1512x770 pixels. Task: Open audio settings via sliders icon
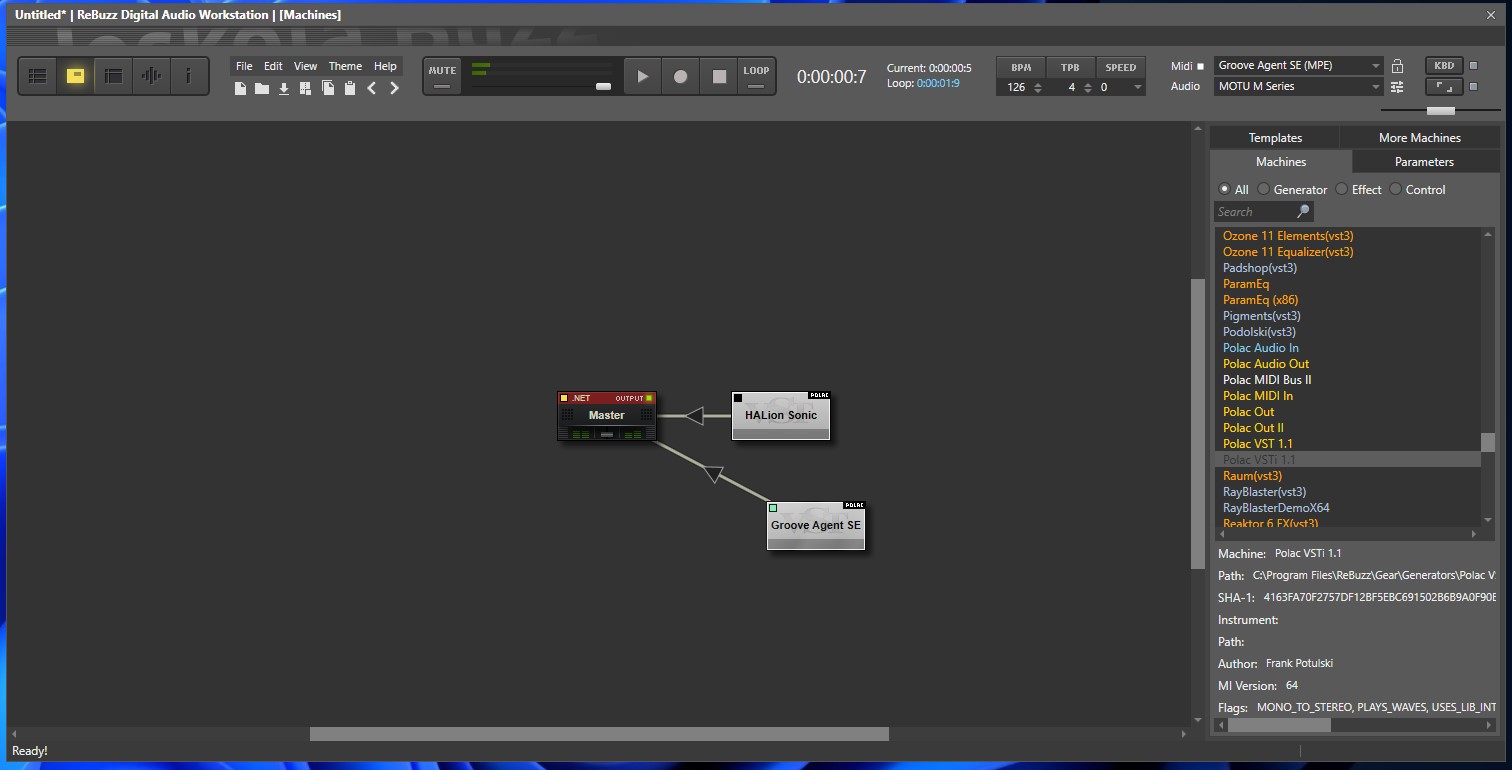click(1397, 87)
